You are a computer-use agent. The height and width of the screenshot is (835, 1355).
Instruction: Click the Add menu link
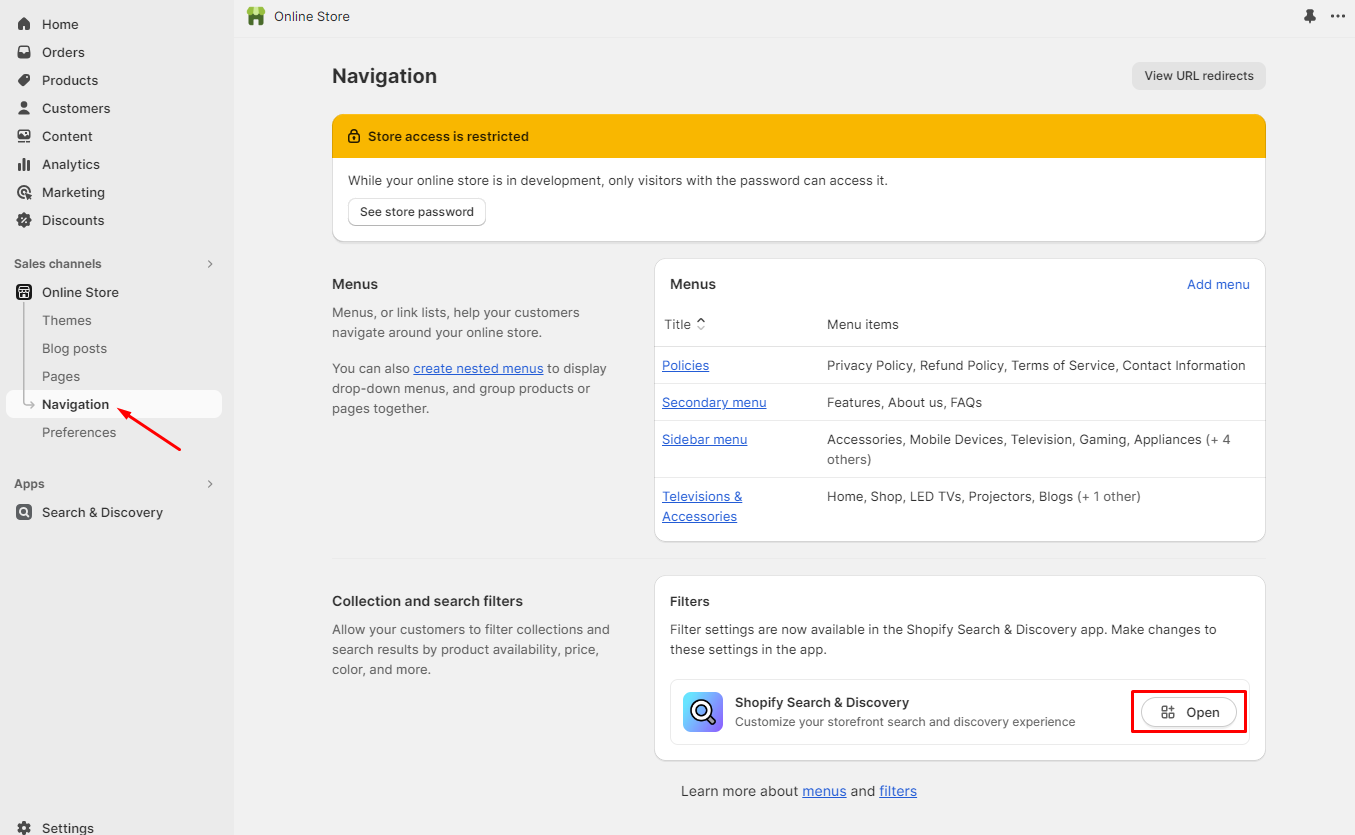[1218, 284]
